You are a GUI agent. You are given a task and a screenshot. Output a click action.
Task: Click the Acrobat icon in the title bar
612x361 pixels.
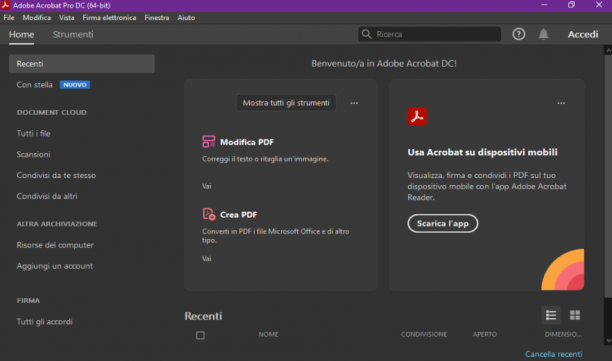(x=5, y=5)
